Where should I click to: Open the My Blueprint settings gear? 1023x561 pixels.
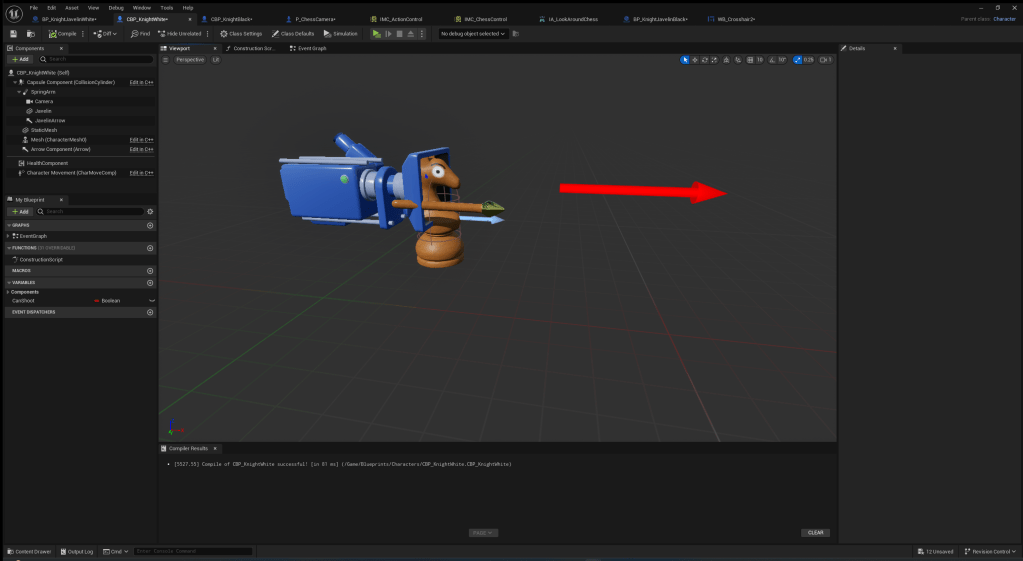point(150,211)
